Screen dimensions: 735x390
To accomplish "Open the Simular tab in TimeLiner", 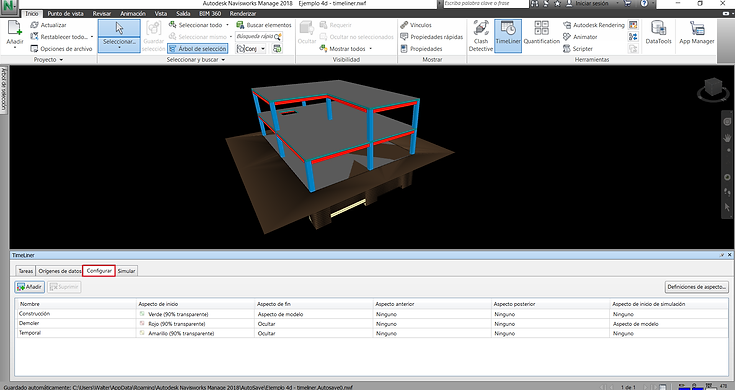I will pyautogui.click(x=126, y=271).
